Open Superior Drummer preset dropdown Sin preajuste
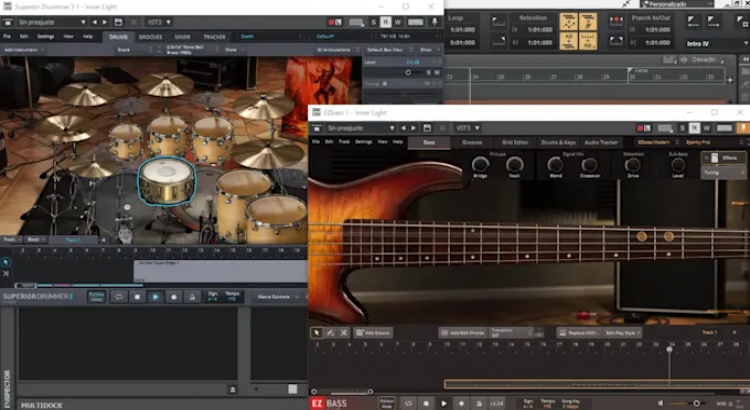 coord(51,22)
